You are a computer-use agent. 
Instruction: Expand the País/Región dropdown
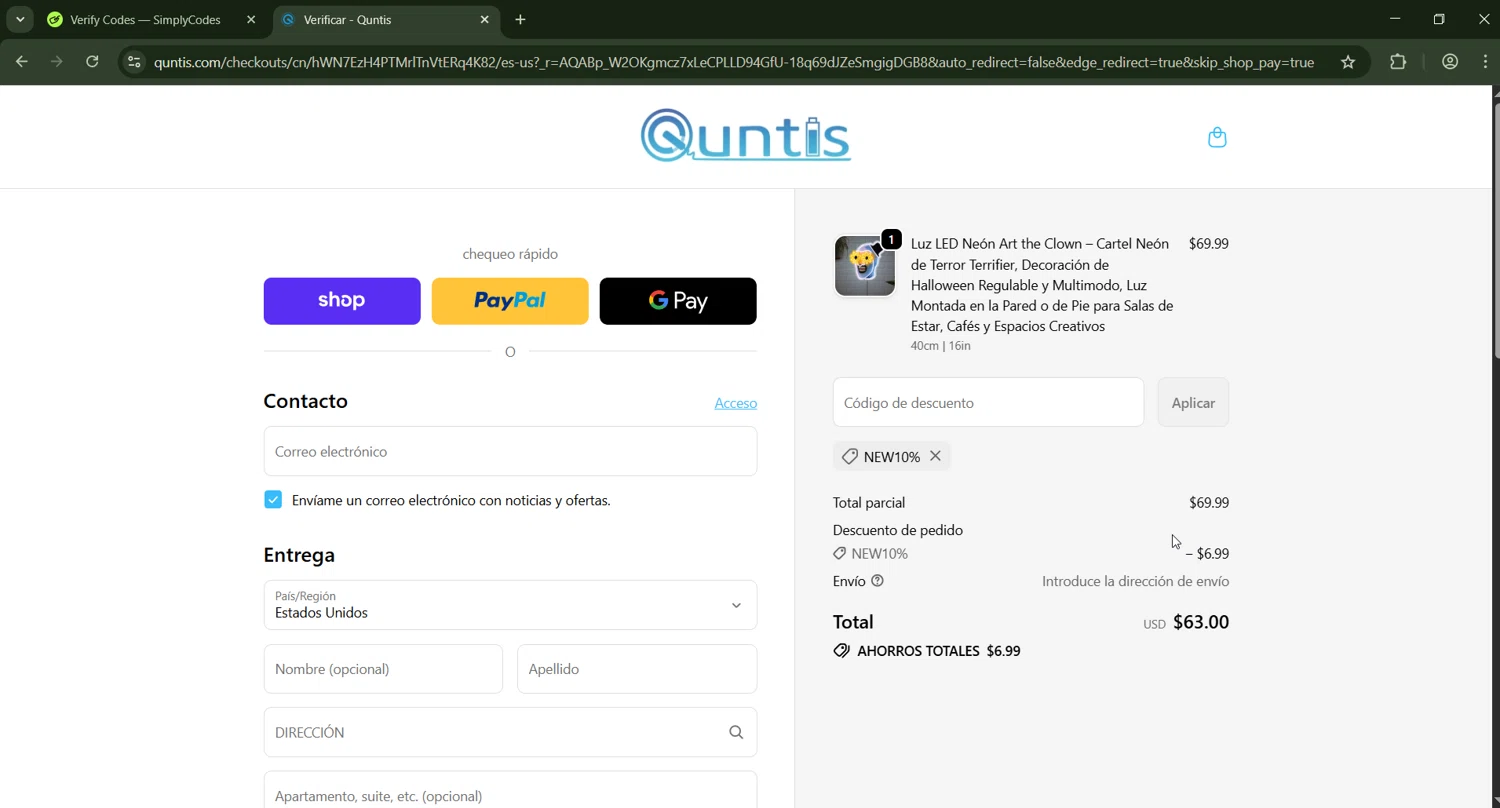510,605
